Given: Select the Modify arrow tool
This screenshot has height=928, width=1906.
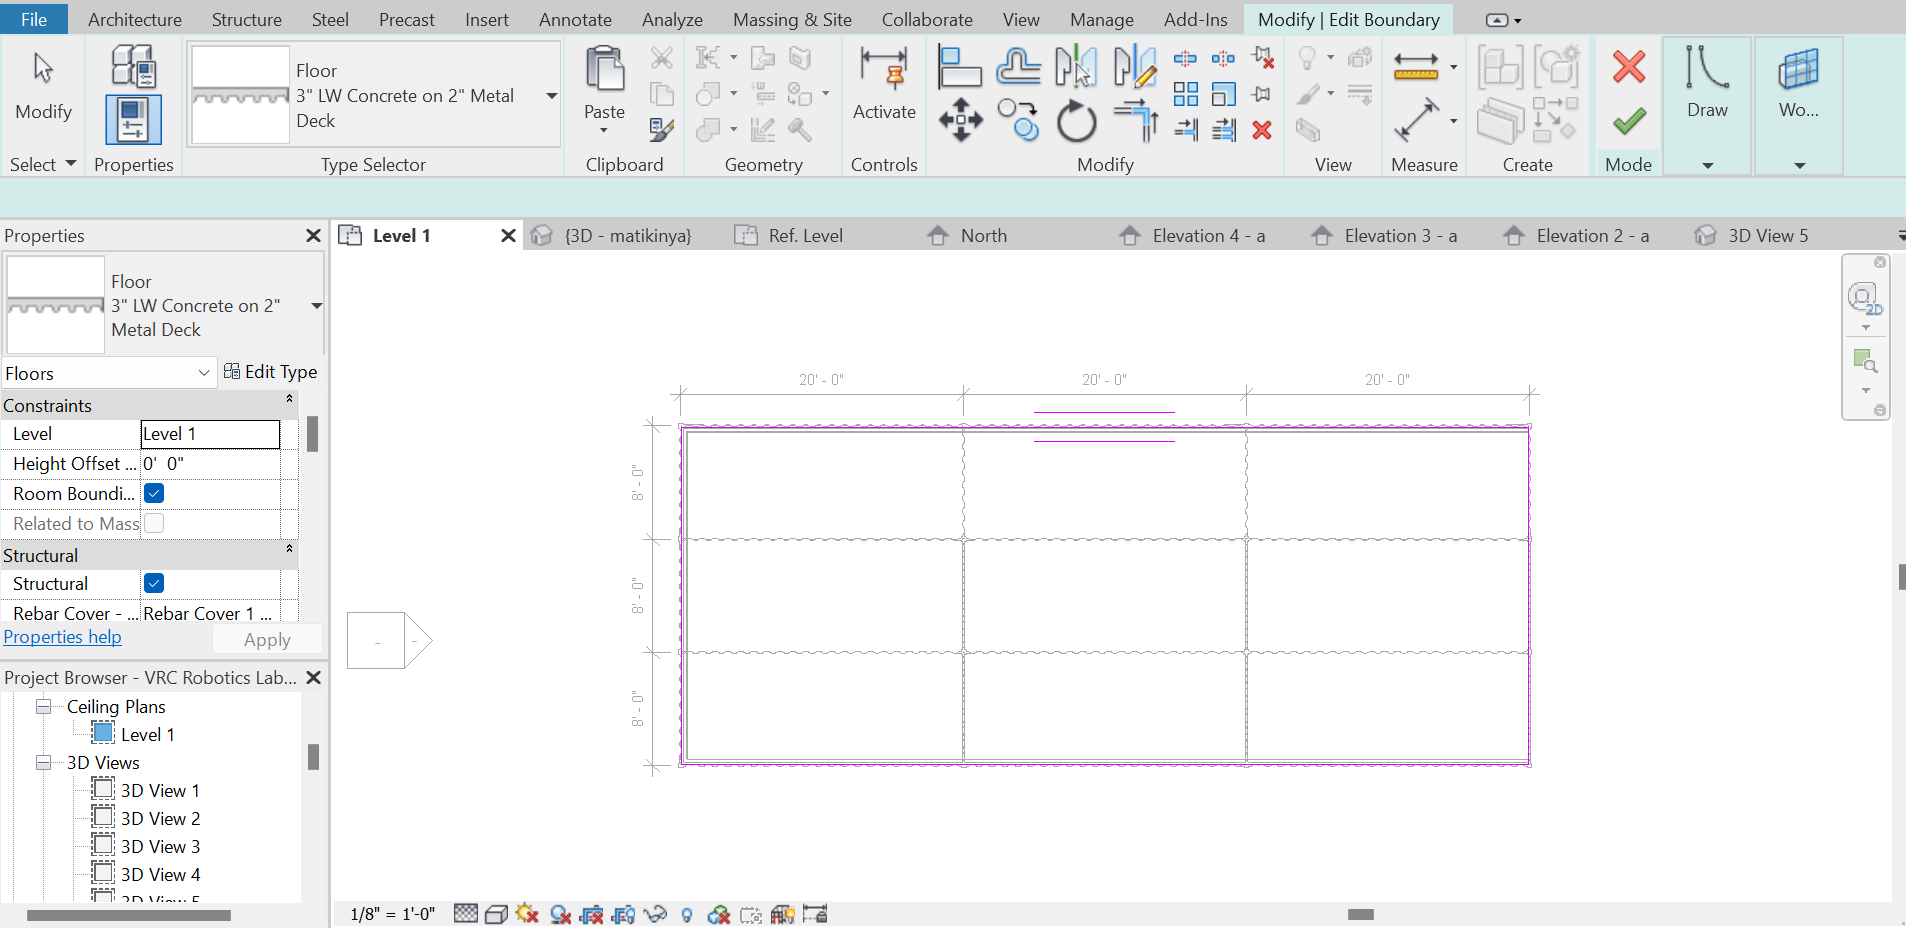Looking at the screenshot, I should click(x=43, y=68).
